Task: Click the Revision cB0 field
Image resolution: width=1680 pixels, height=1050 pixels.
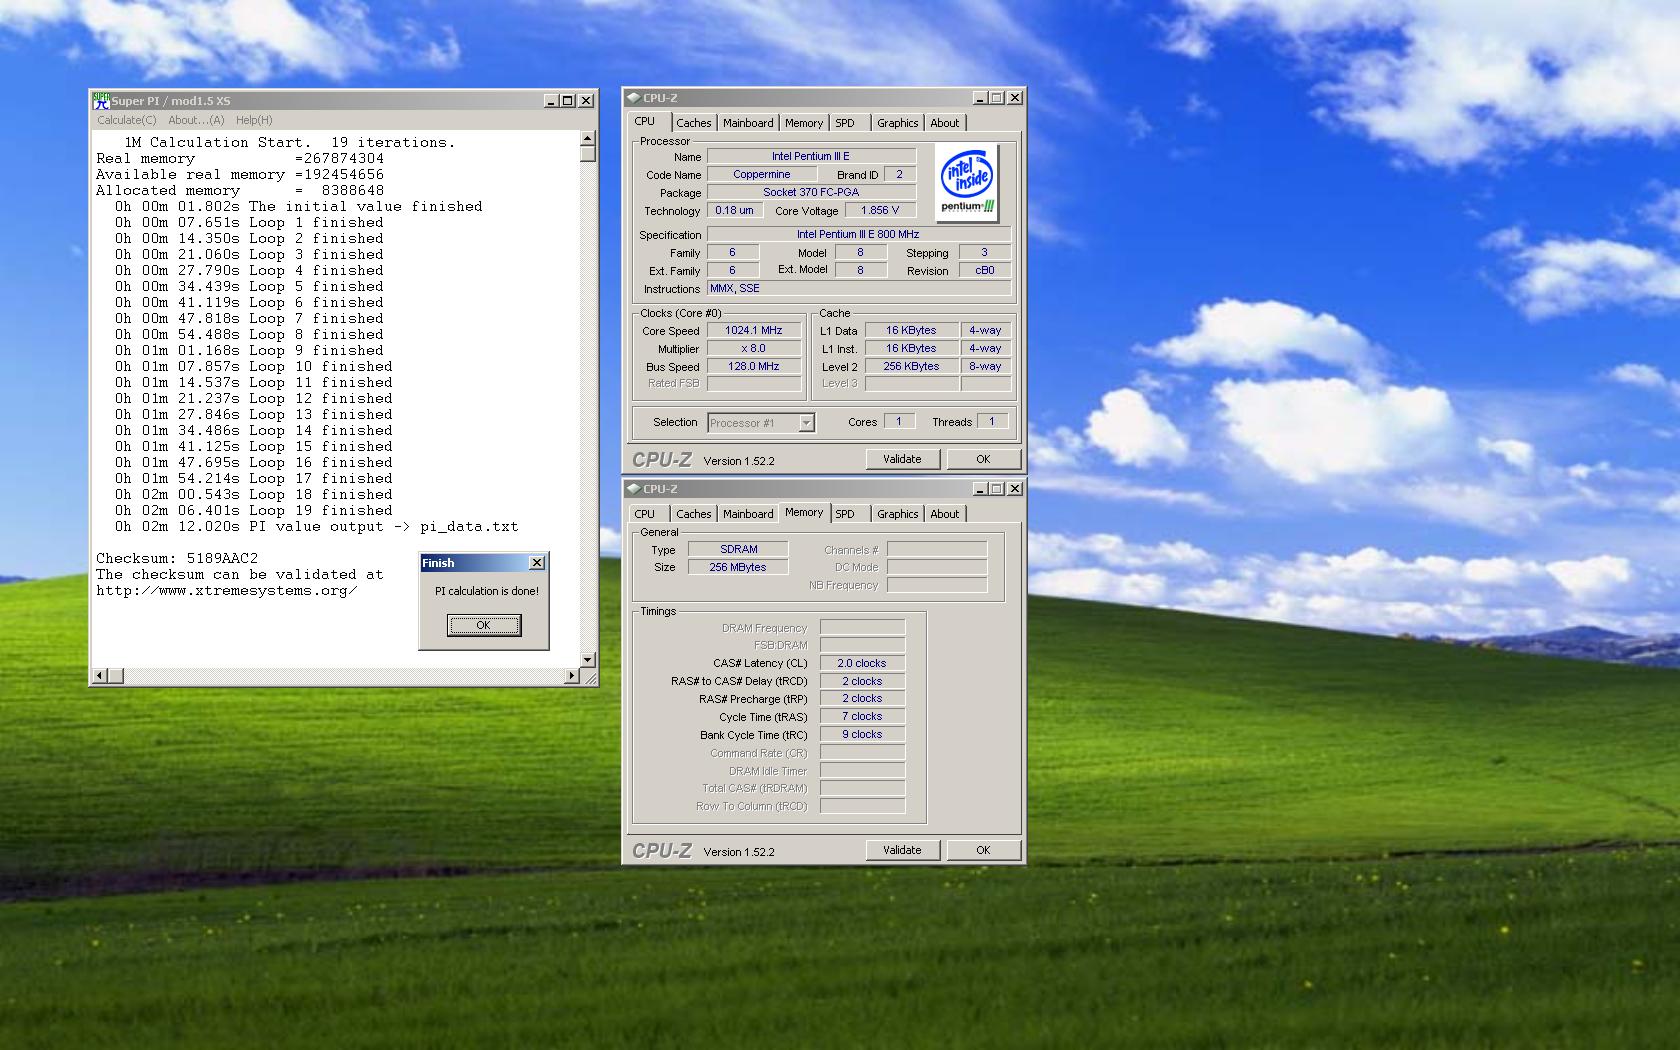Action: [985, 270]
